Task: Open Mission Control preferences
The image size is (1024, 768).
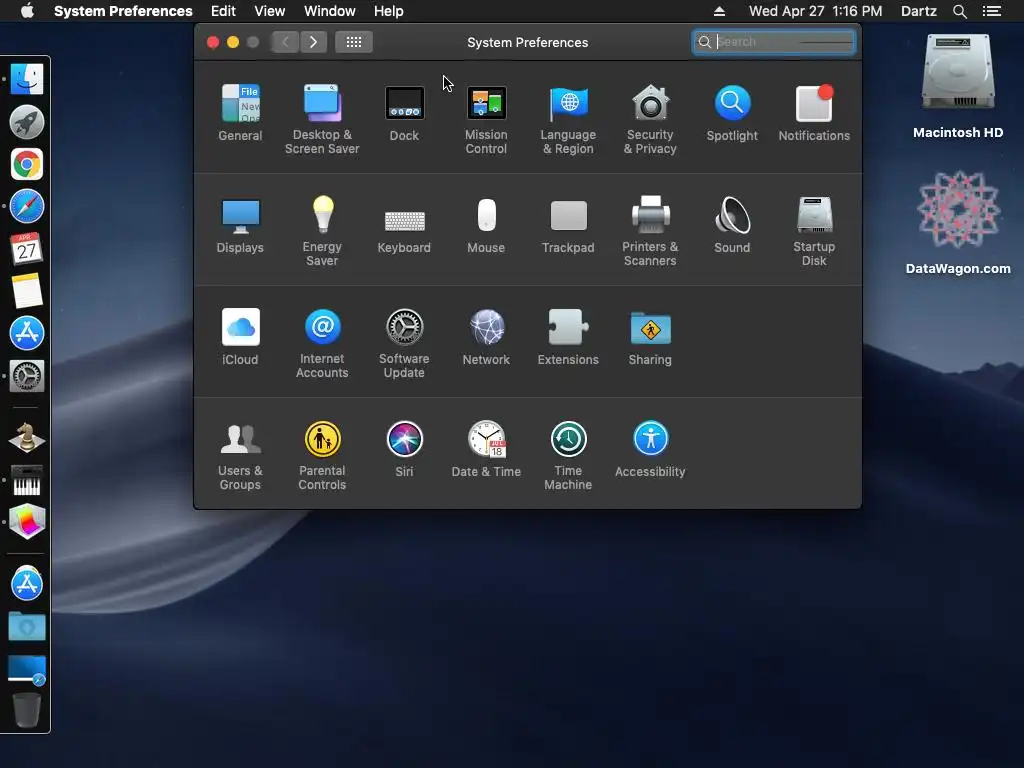Action: coord(487,119)
